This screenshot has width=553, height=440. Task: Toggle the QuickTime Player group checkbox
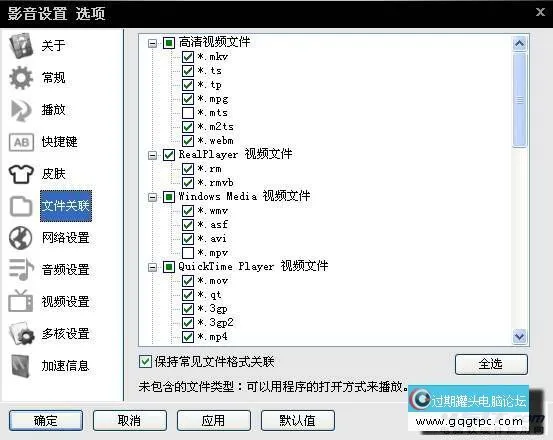[x=169, y=267]
